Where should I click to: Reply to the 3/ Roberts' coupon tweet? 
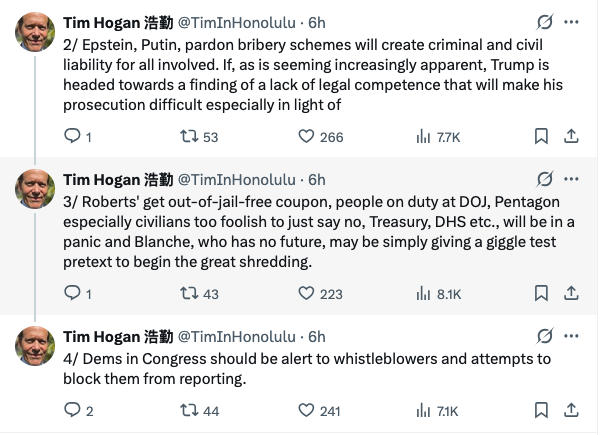click(71, 293)
